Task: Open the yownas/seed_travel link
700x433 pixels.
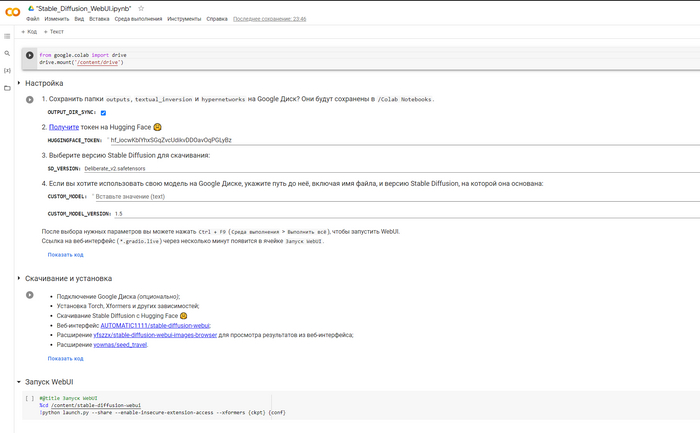Action: click(x=120, y=345)
